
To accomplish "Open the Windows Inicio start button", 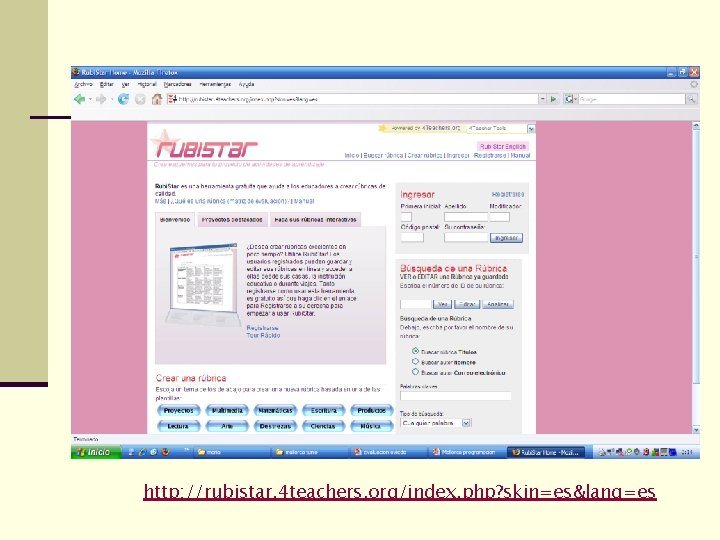I will click(95, 452).
